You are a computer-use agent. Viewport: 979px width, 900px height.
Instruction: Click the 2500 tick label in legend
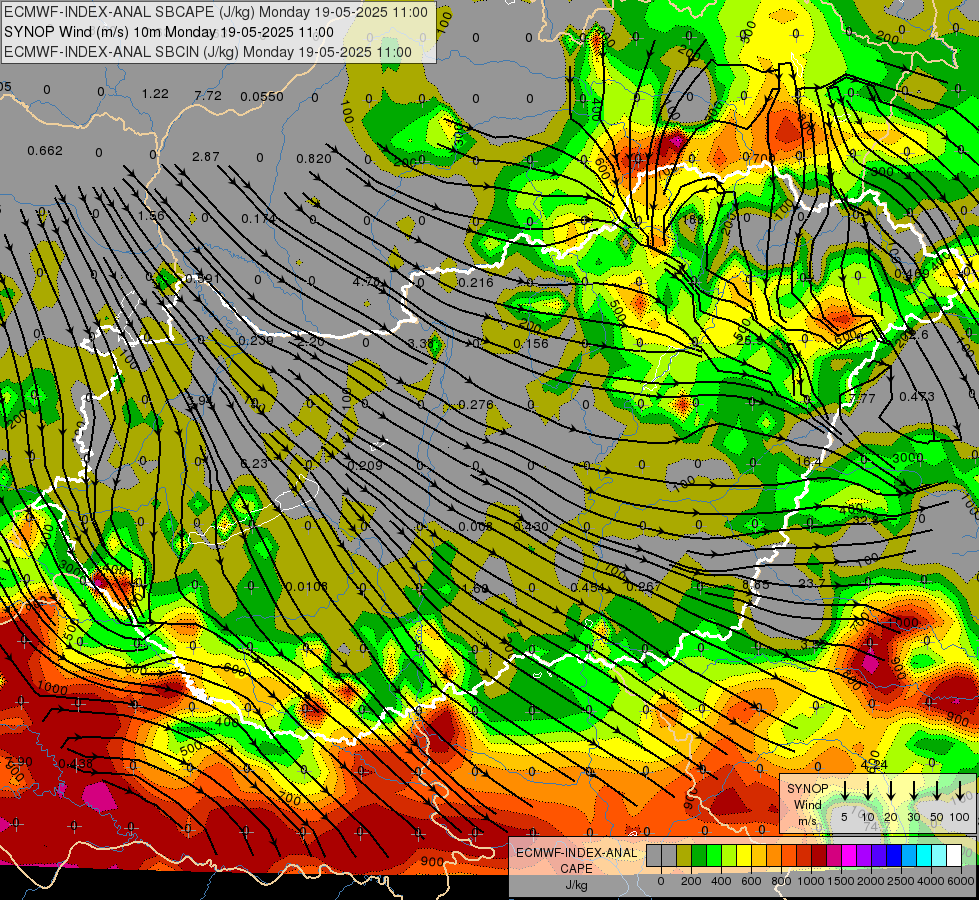coord(901,881)
